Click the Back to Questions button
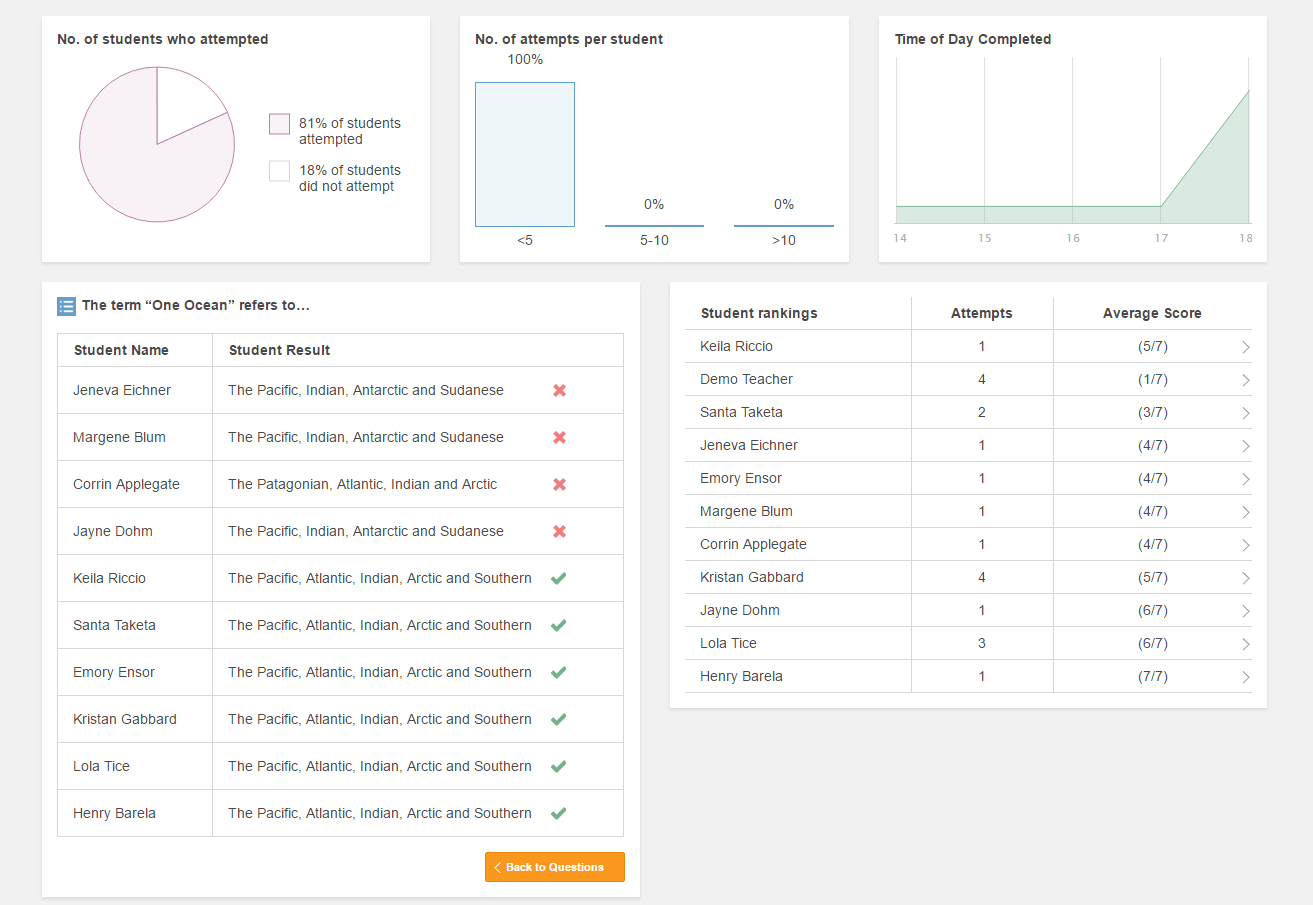1313x905 pixels. (x=554, y=866)
